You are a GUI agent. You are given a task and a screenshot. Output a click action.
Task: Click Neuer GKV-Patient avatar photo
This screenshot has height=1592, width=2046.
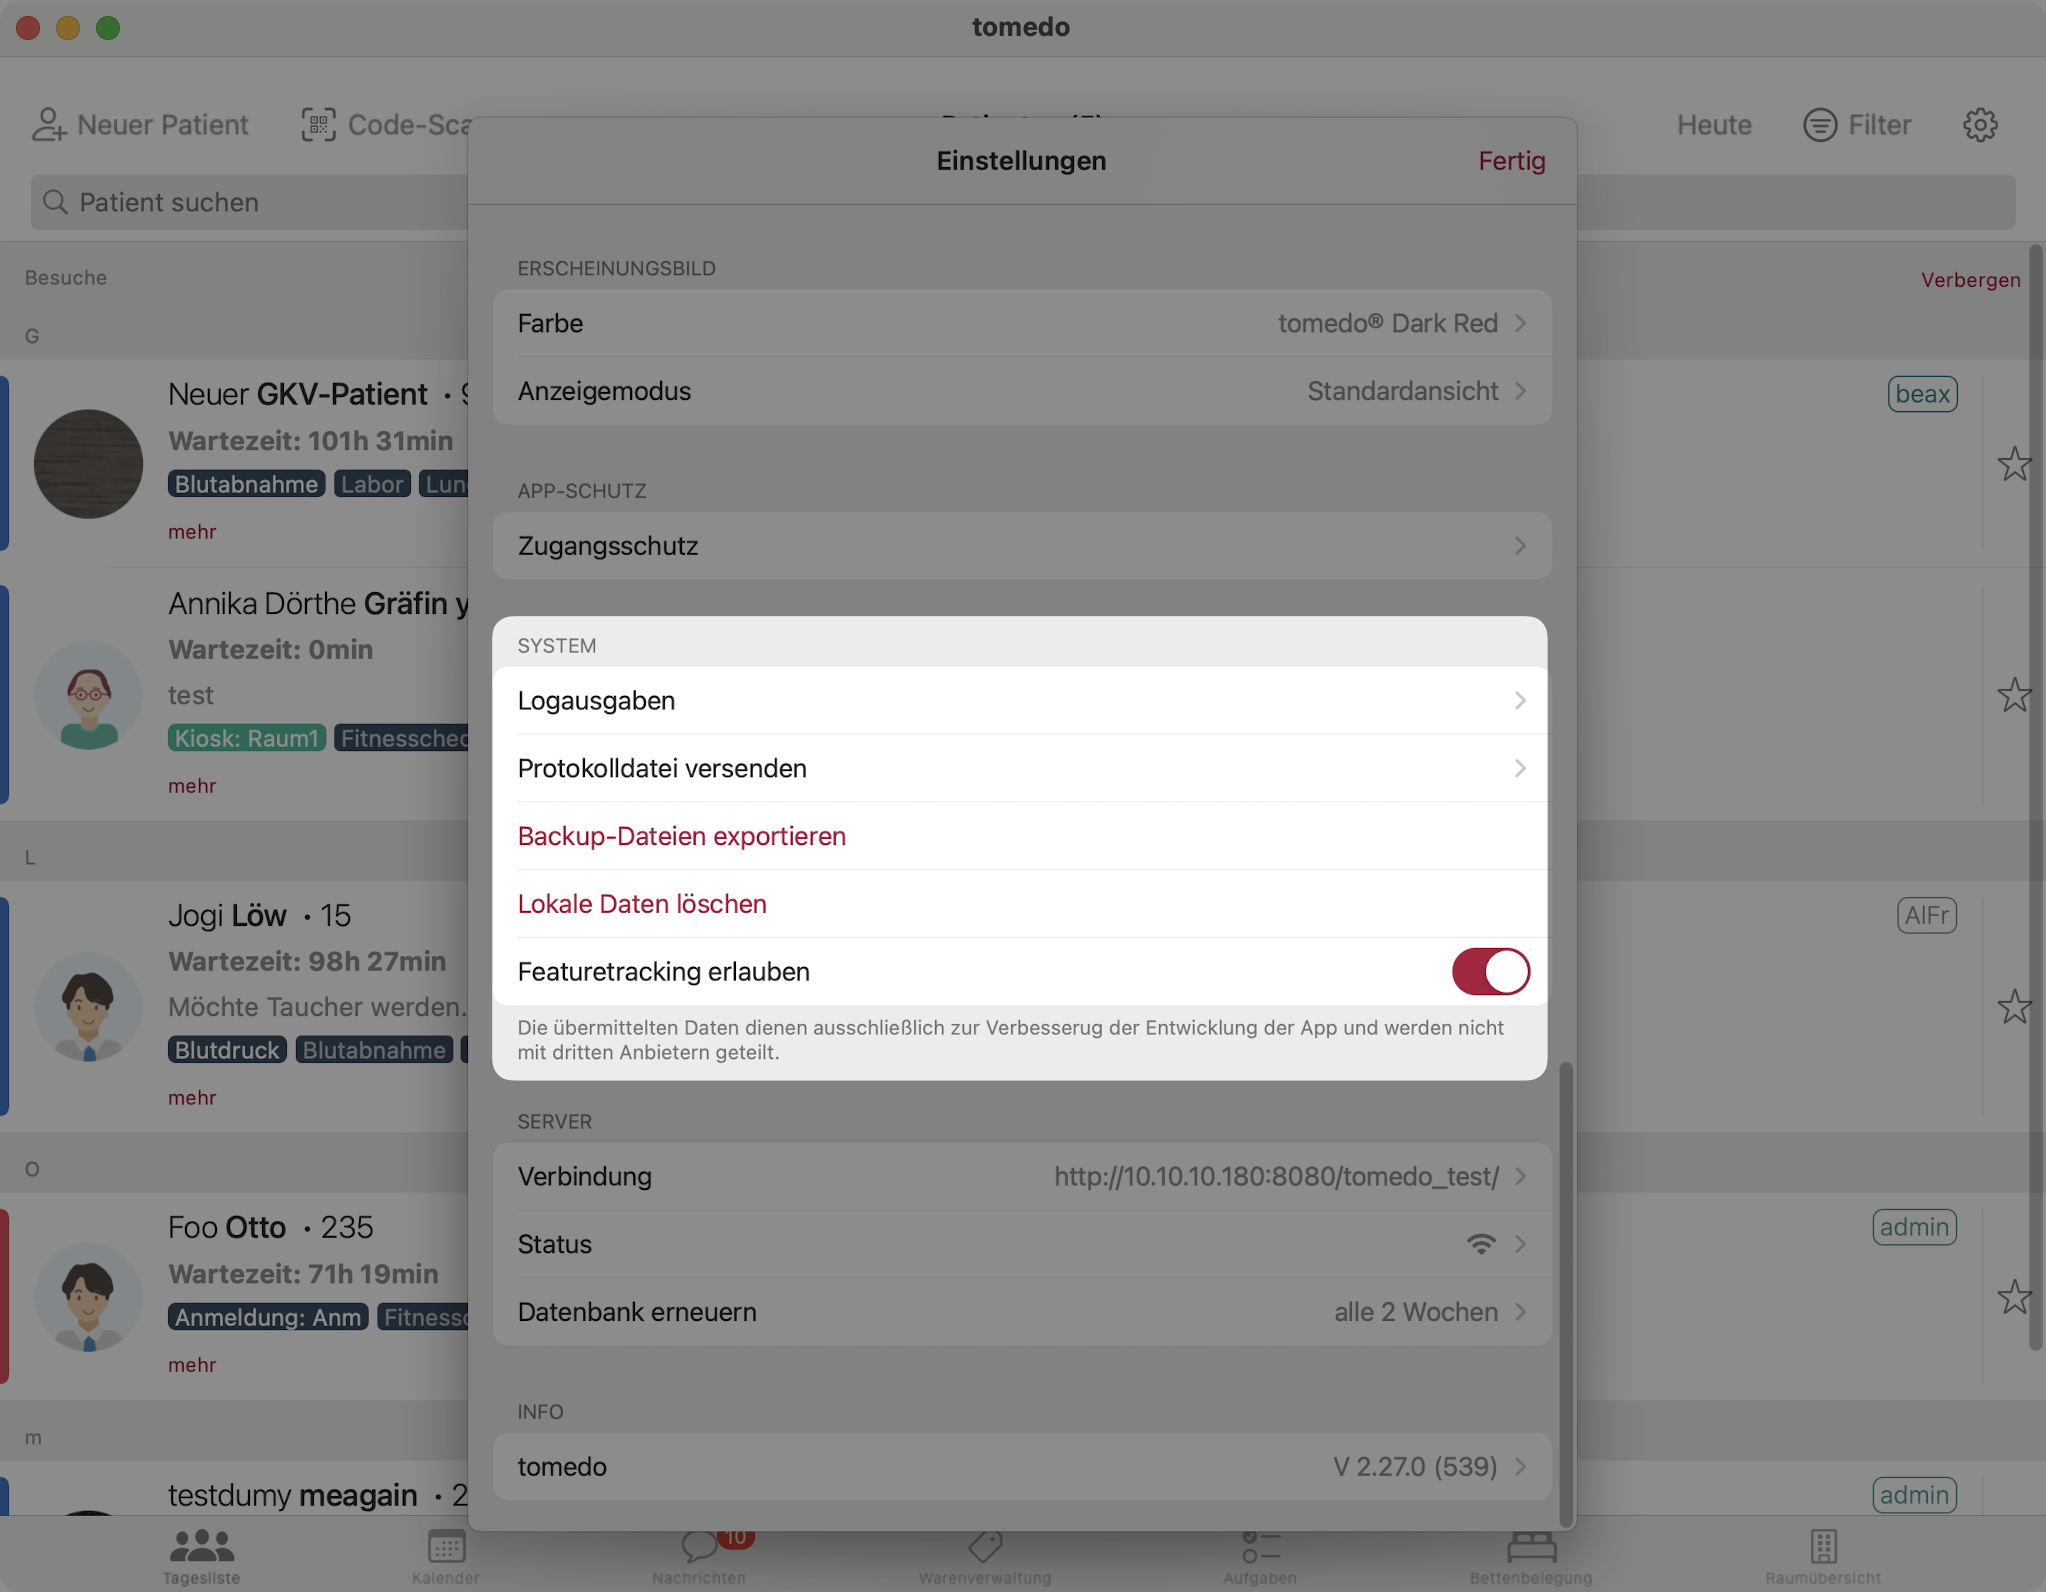pyautogui.click(x=88, y=464)
